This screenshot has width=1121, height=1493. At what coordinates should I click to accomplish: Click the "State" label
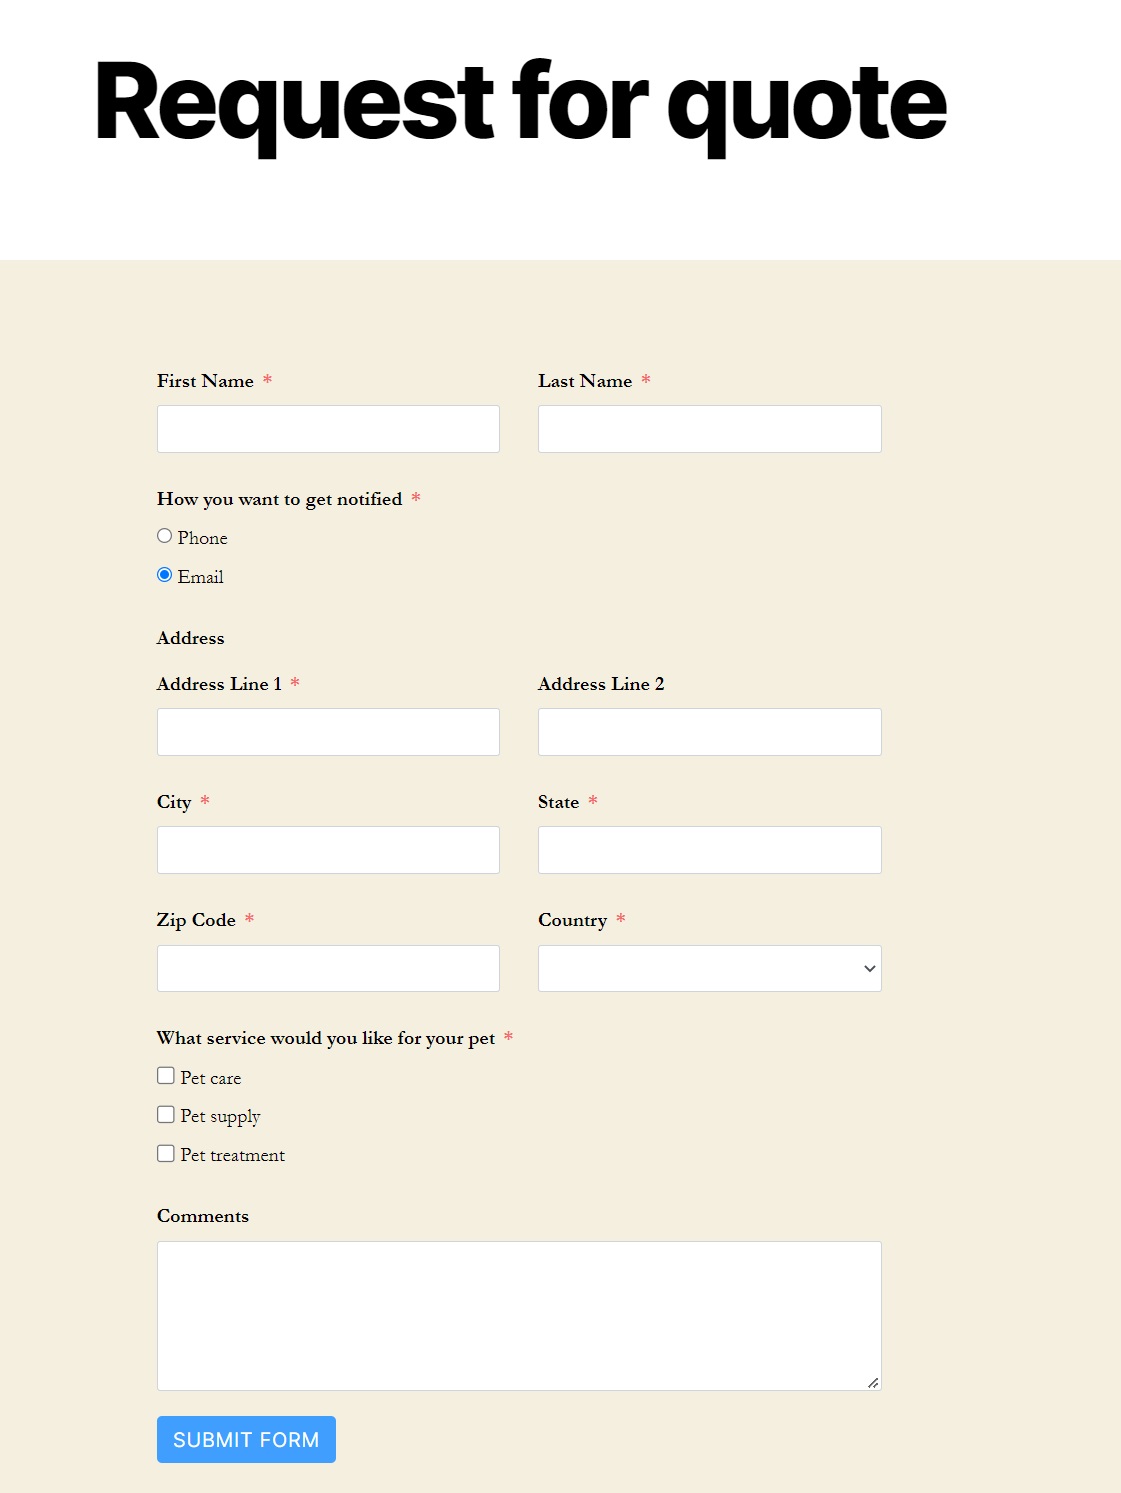(x=559, y=802)
